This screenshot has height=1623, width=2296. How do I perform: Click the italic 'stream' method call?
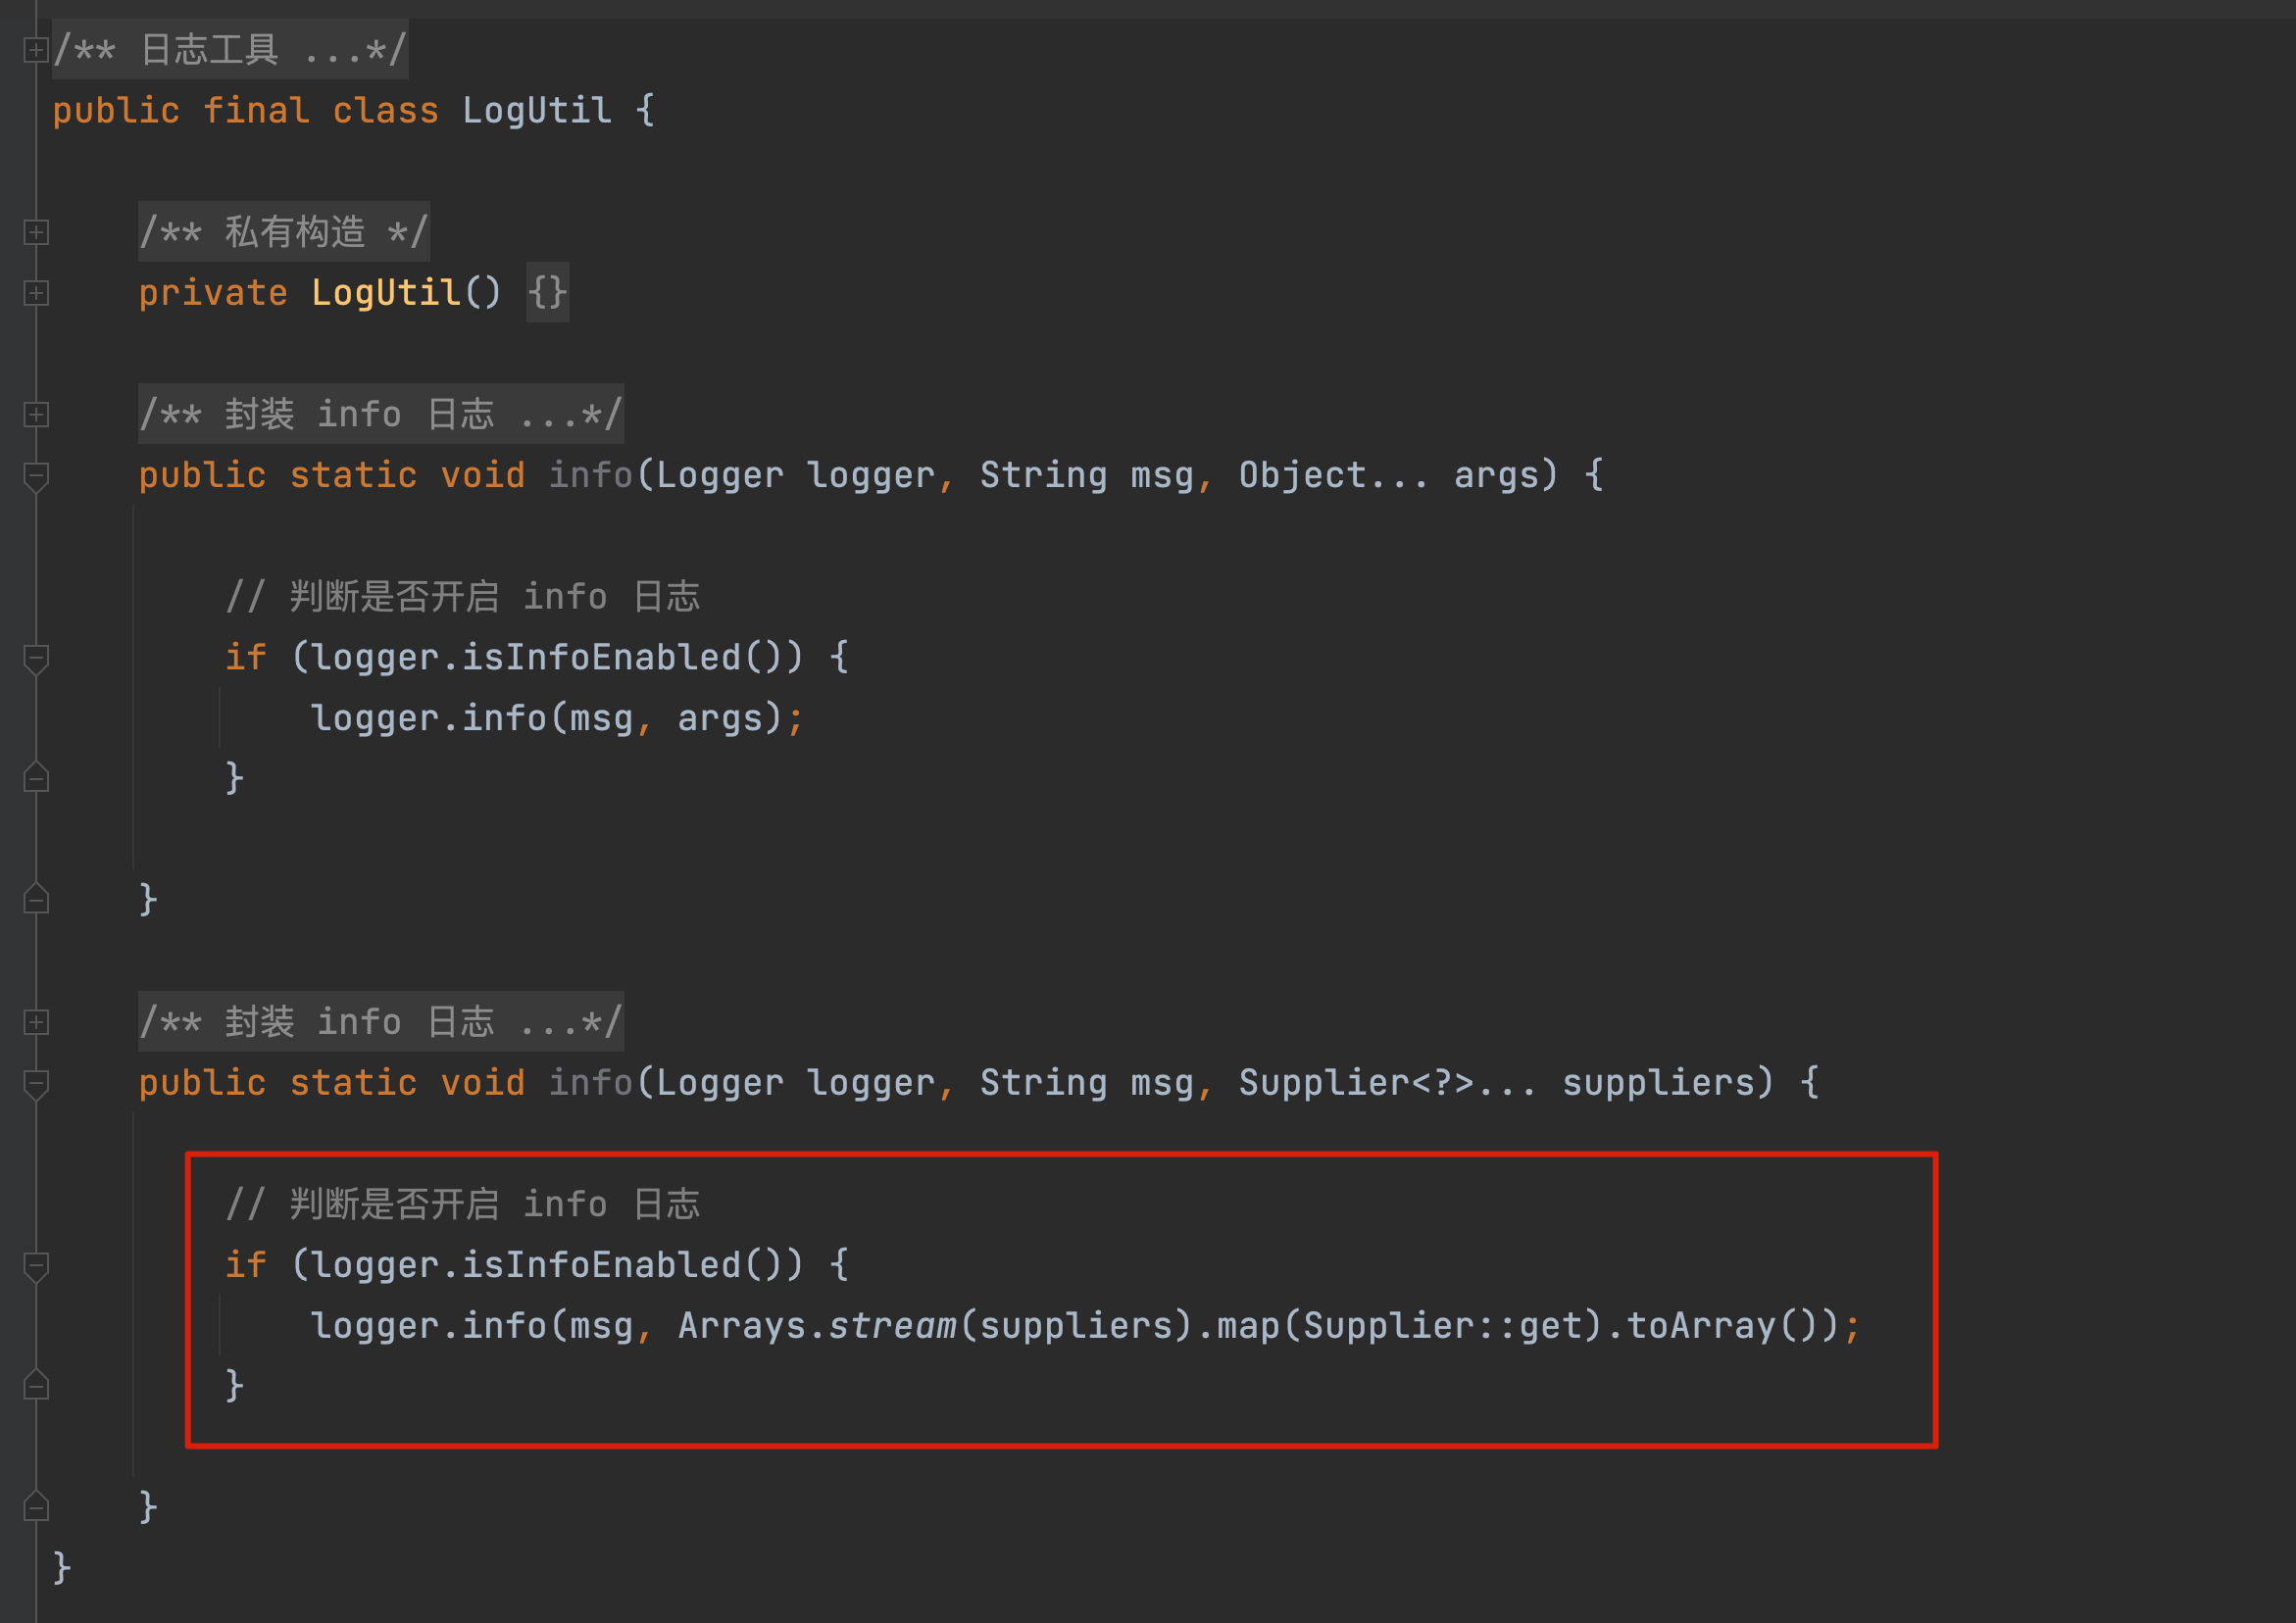[x=892, y=1326]
